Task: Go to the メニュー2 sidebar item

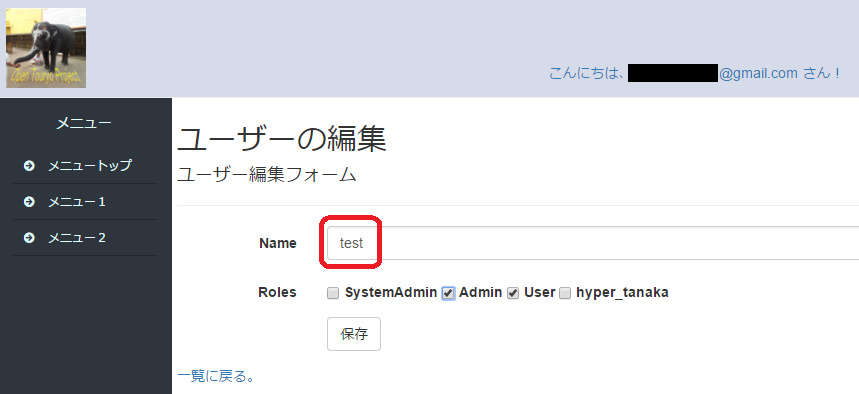Action: click(84, 238)
